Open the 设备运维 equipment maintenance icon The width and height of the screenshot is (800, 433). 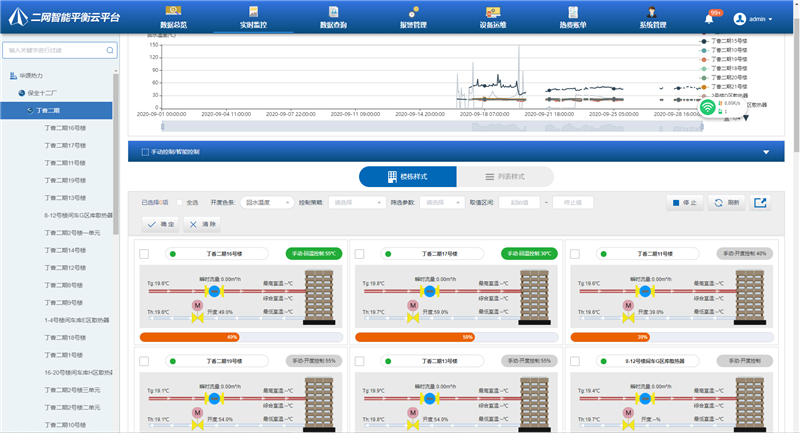pyautogui.click(x=493, y=11)
